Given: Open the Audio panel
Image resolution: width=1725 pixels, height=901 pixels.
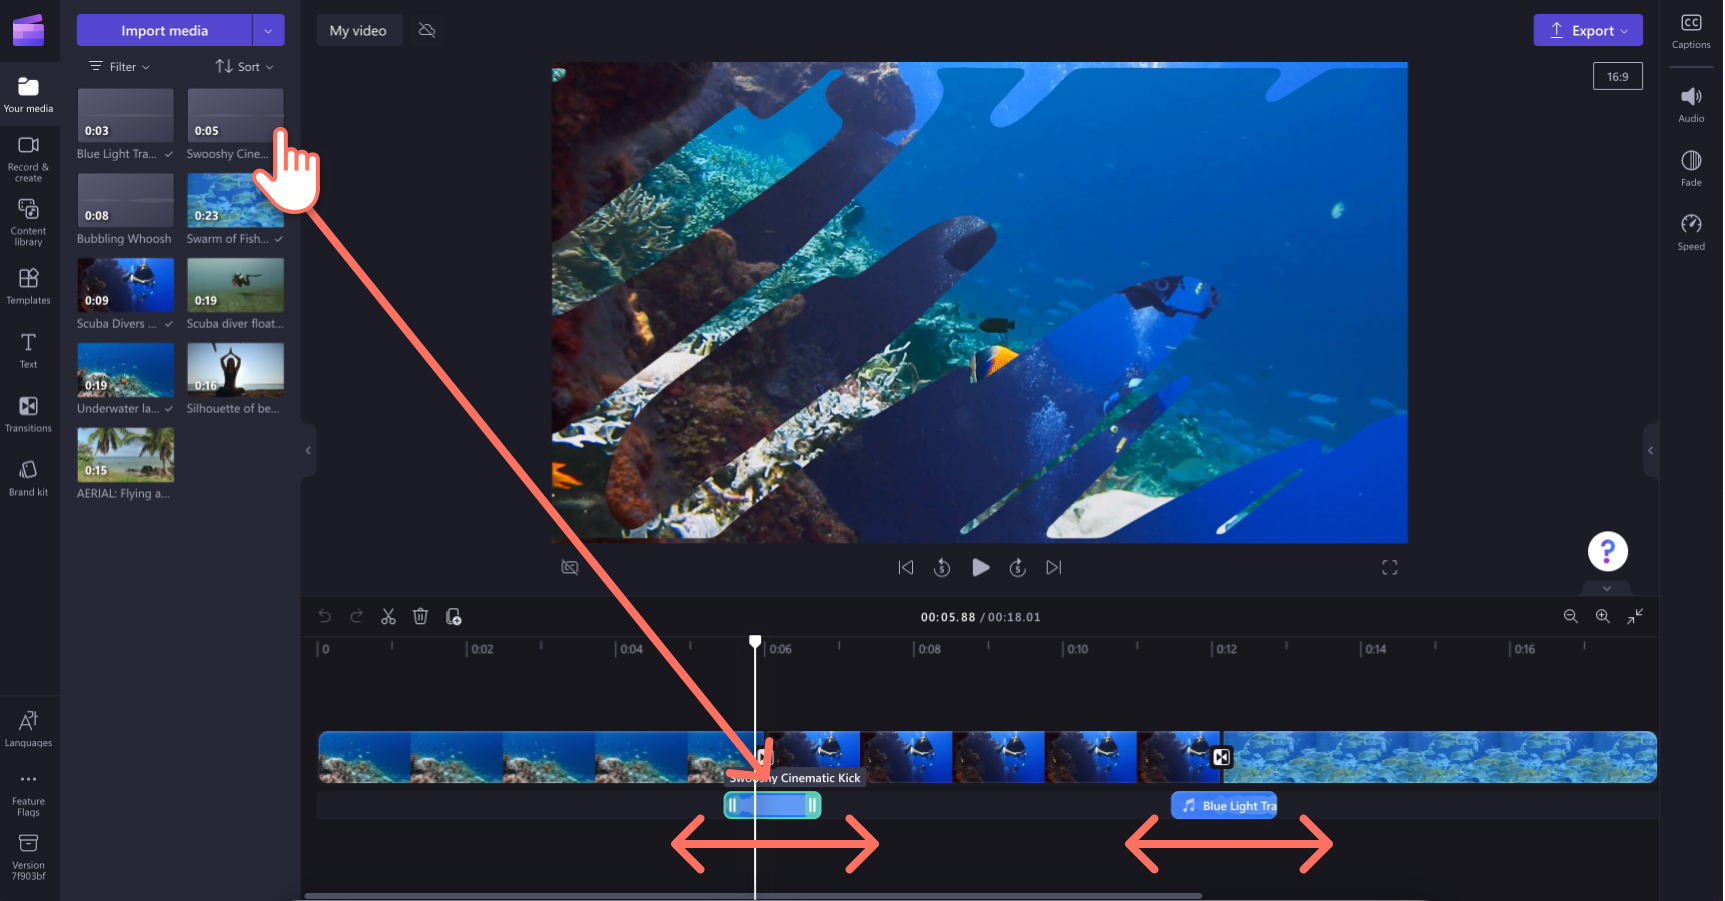Looking at the screenshot, I should click(1691, 104).
